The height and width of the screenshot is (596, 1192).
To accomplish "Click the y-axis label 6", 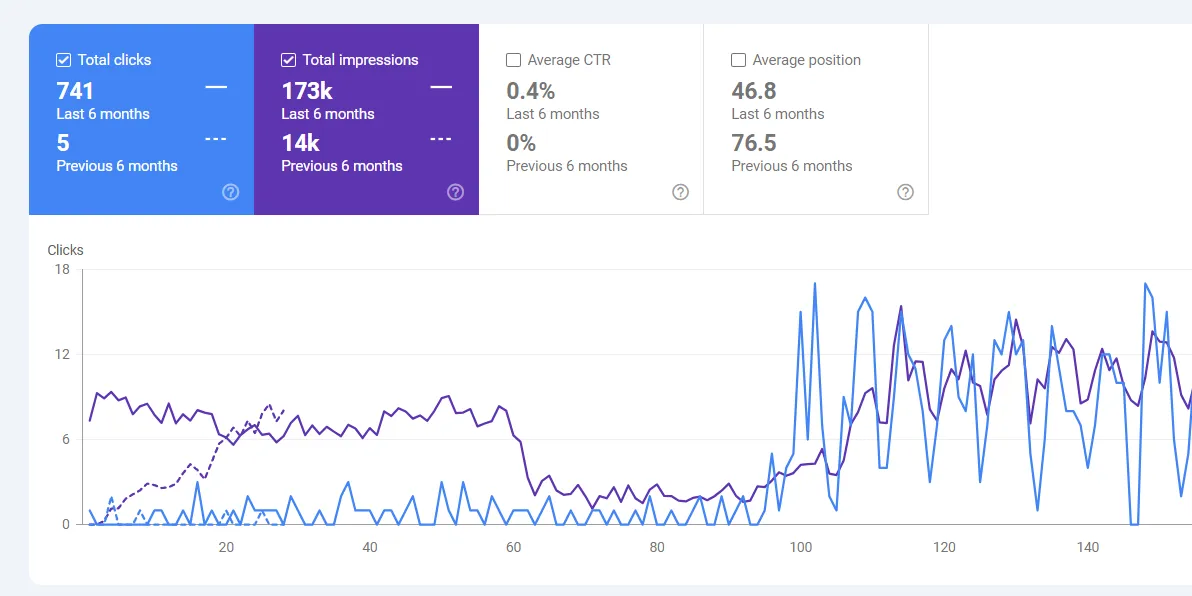I will tap(65, 439).
